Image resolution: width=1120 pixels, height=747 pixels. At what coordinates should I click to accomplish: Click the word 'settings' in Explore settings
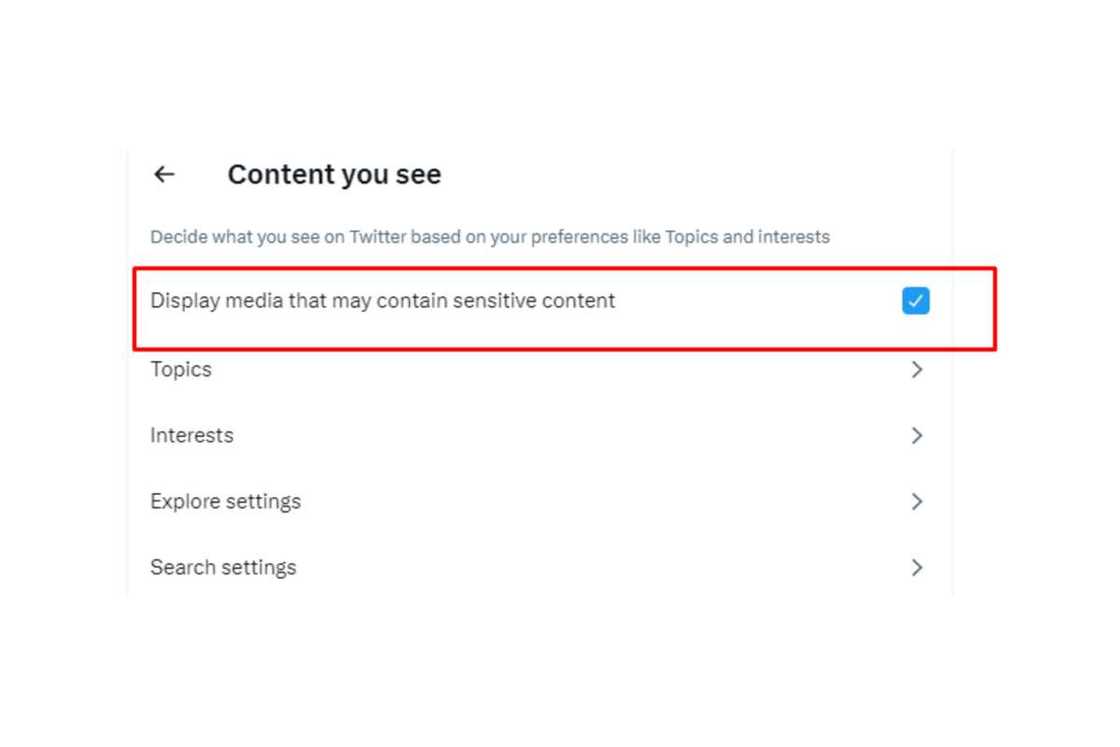[264, 502]
